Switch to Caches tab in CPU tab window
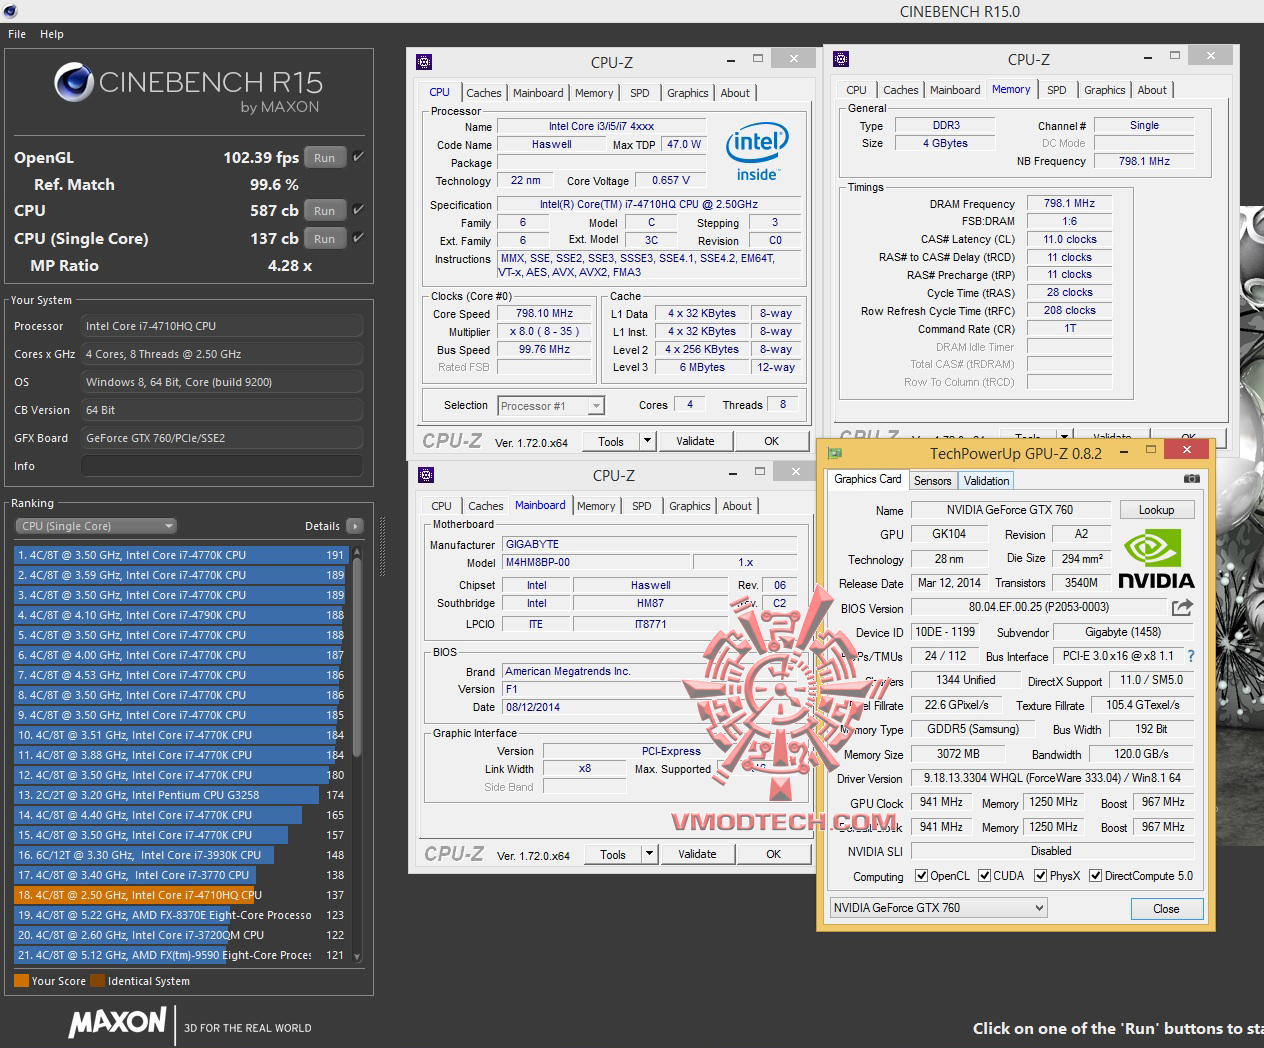Viewport: 1264px width, 1048px height. 484,93
